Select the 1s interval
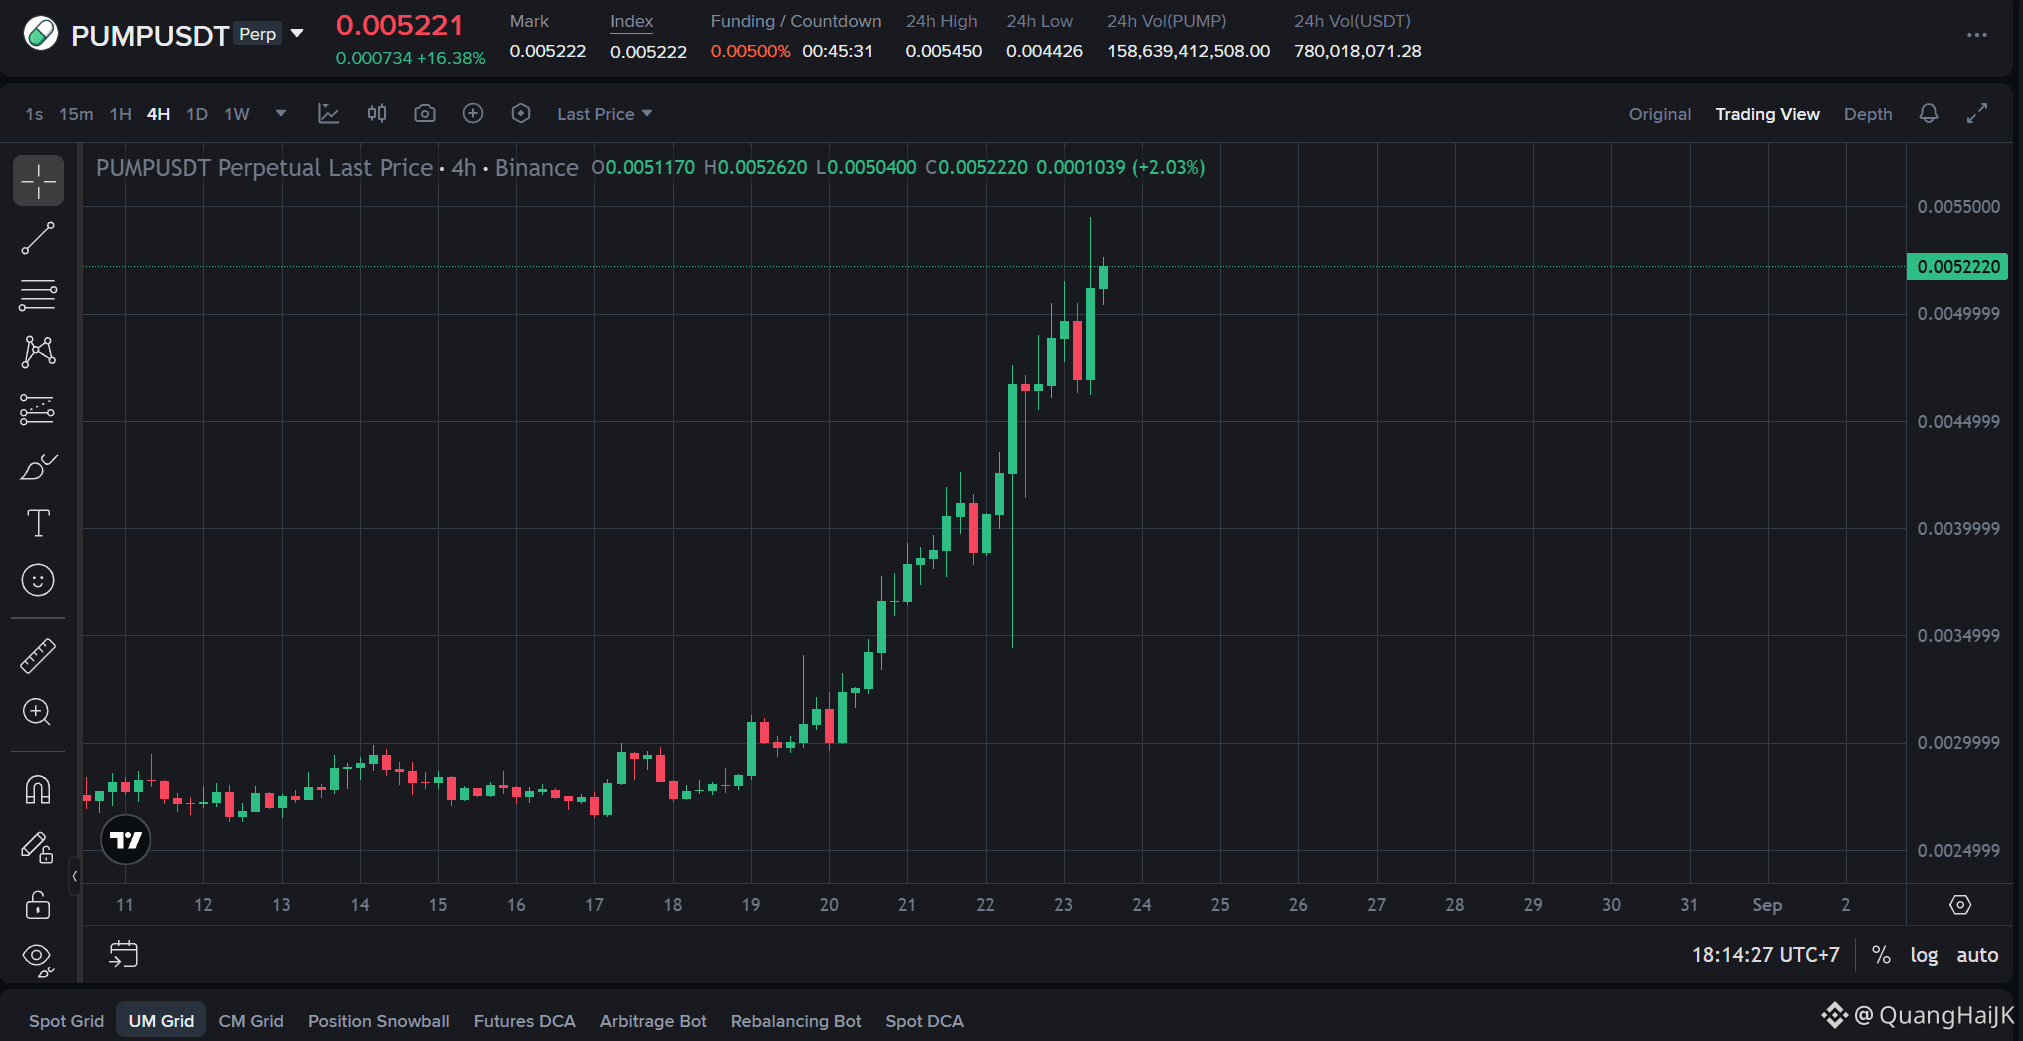 point(34,114)
